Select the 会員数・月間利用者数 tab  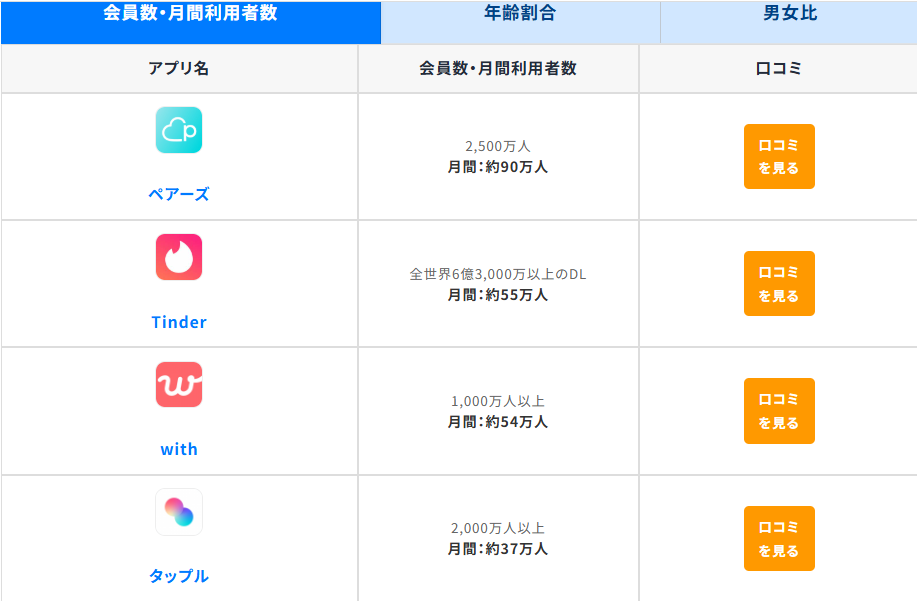190,14
